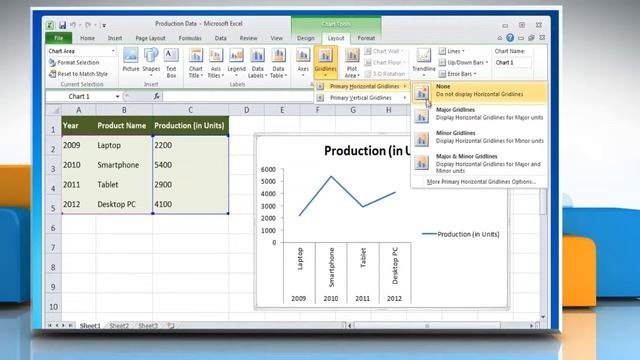Click the Save icon in quick access toolbar
Viewport: 640px width, 360px height.
[62, 25]
